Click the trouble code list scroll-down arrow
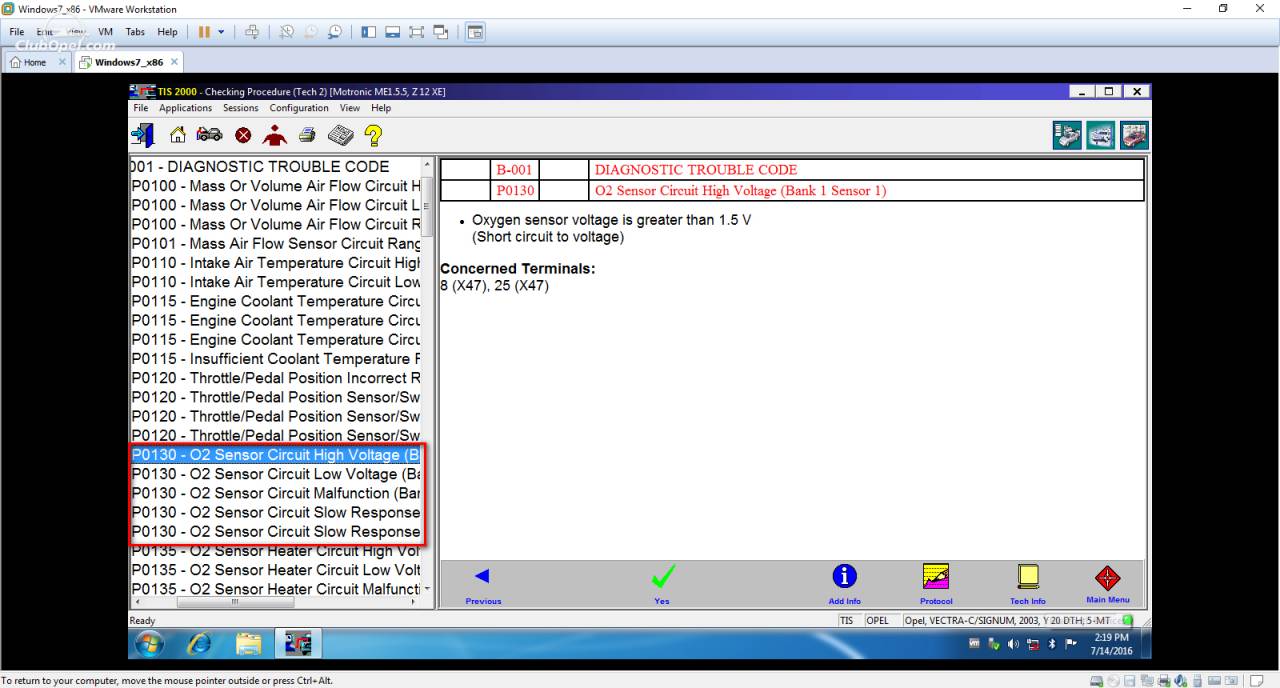 [428, 589]
